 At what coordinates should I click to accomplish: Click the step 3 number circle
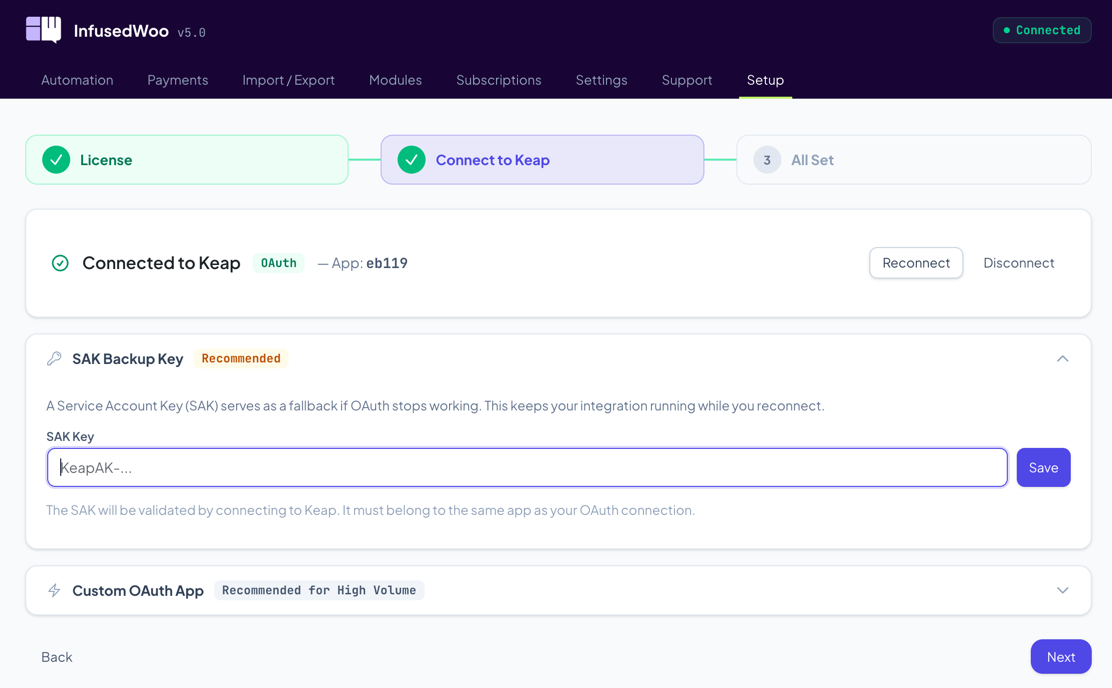click(x=767, y=160)
